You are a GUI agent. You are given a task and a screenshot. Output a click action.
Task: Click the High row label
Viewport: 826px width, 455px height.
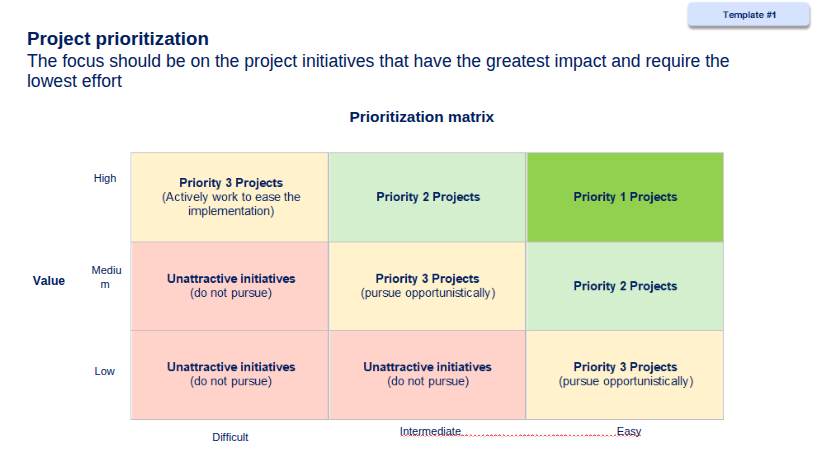(105, 178)
